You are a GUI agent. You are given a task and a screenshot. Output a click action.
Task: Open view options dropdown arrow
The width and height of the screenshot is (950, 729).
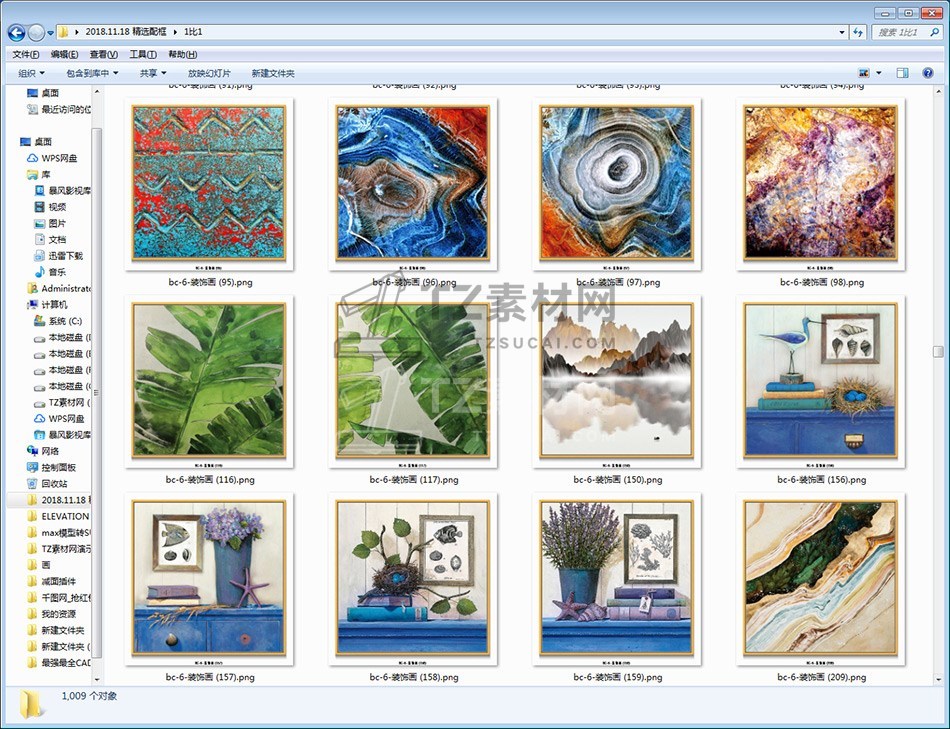[x=879, y=73]
